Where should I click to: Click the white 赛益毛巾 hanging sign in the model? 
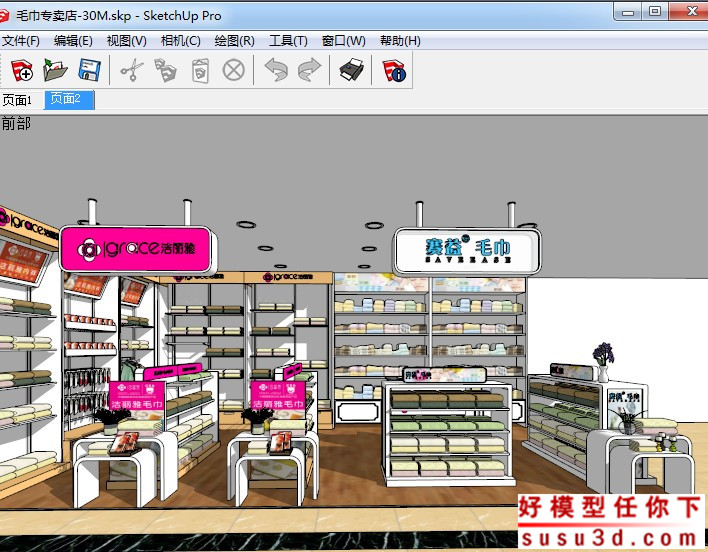click(467, 250)
